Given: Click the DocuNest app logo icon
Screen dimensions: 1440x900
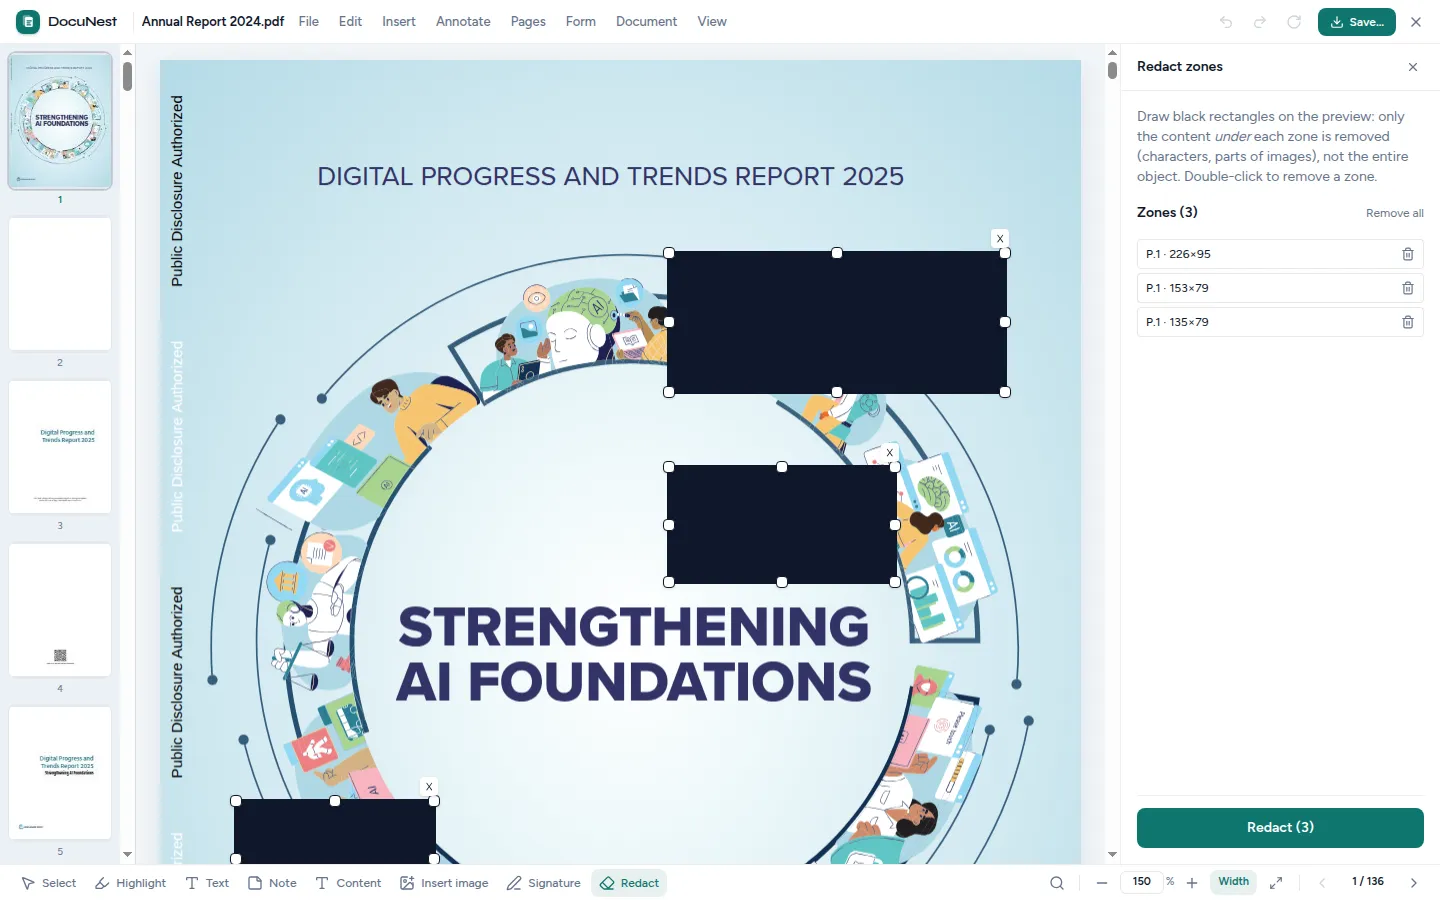Looking at the screenshot, I should pos(28,21).
